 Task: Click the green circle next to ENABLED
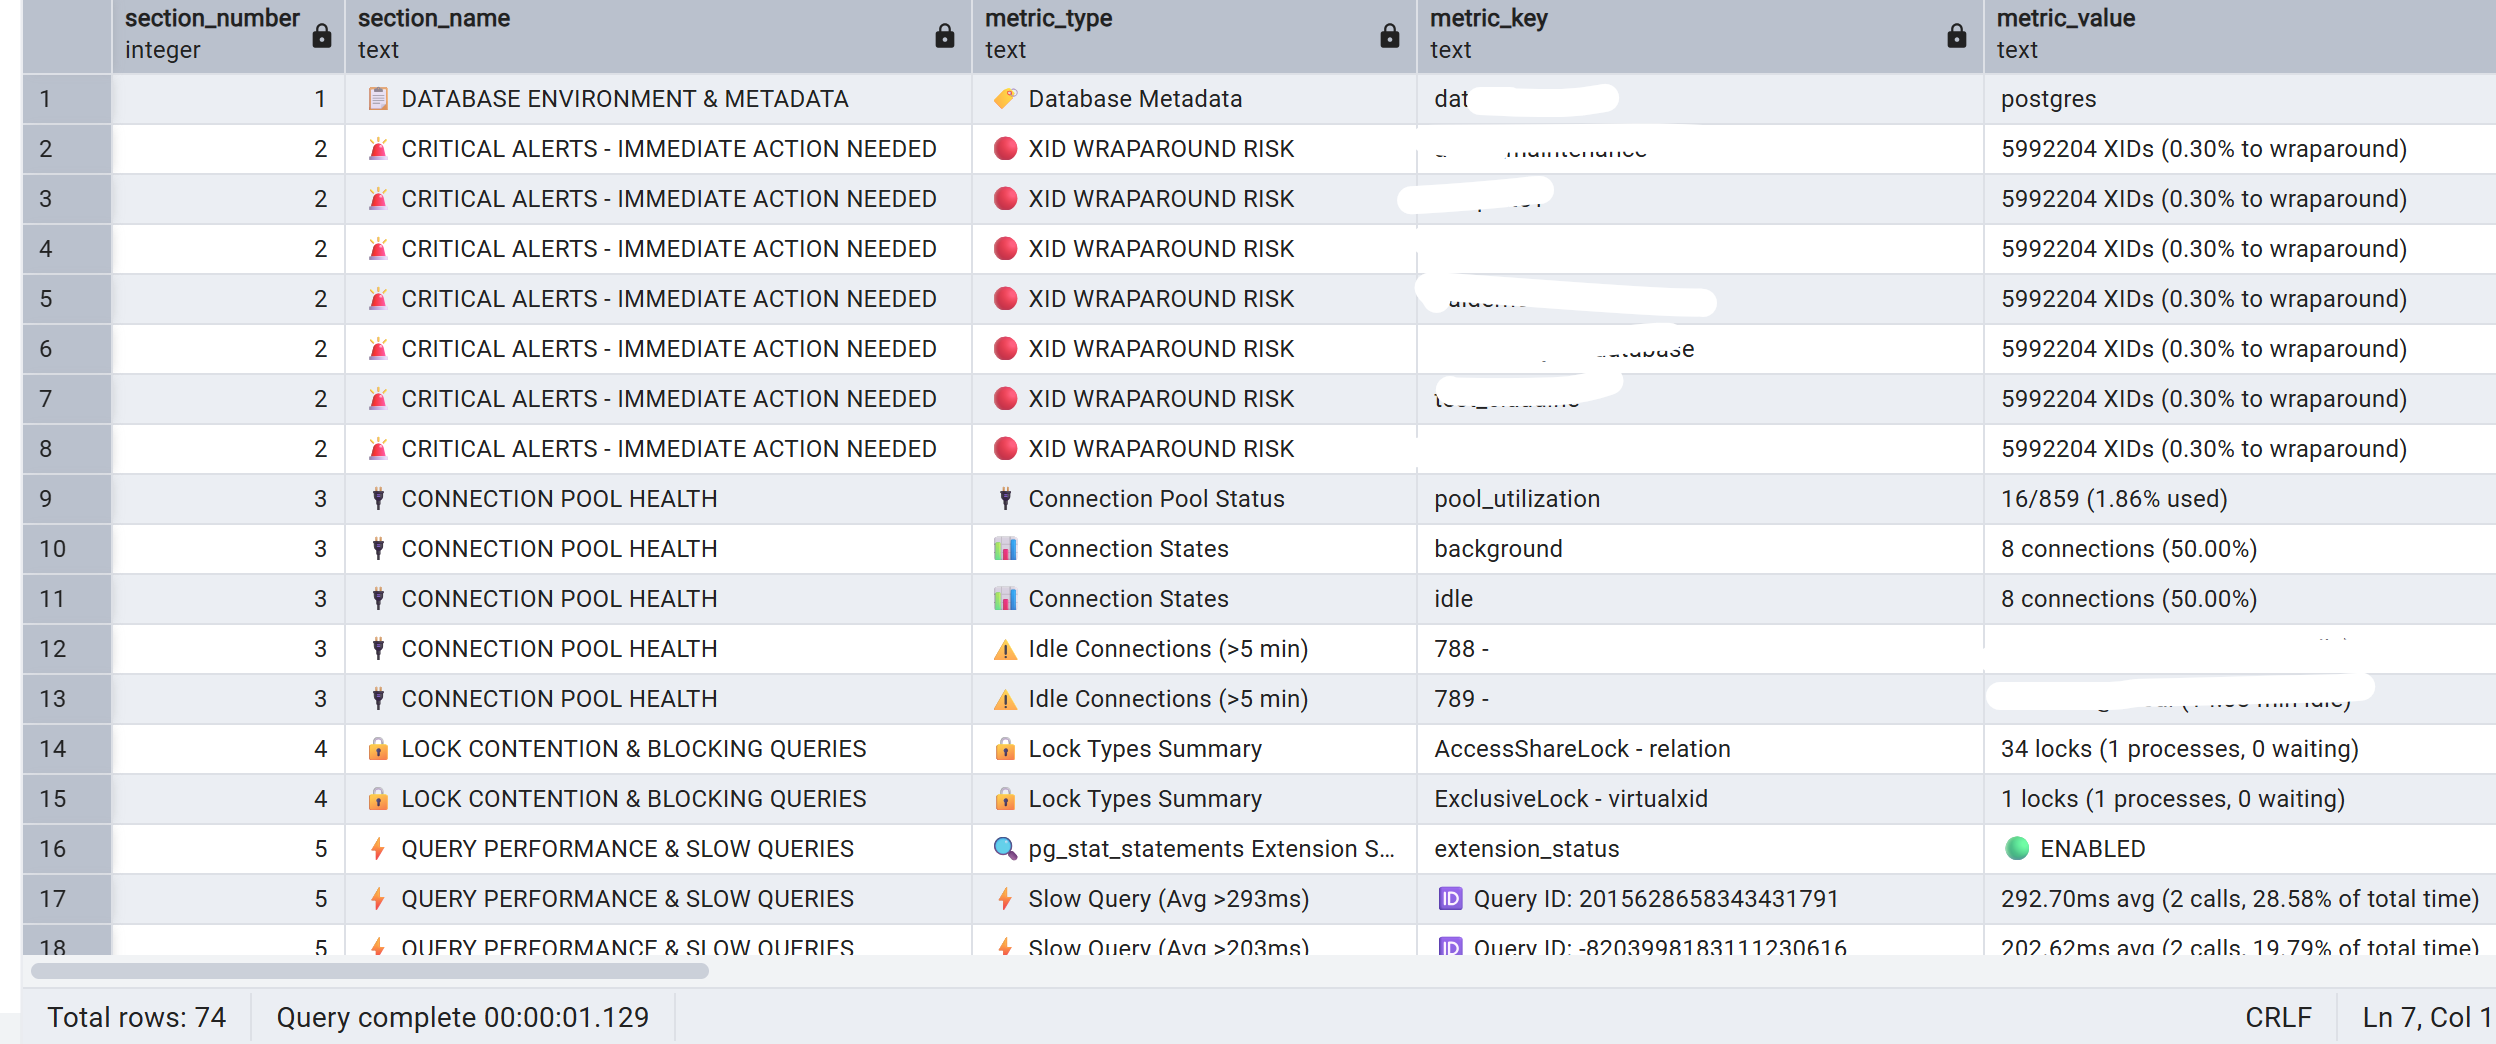2019,848
